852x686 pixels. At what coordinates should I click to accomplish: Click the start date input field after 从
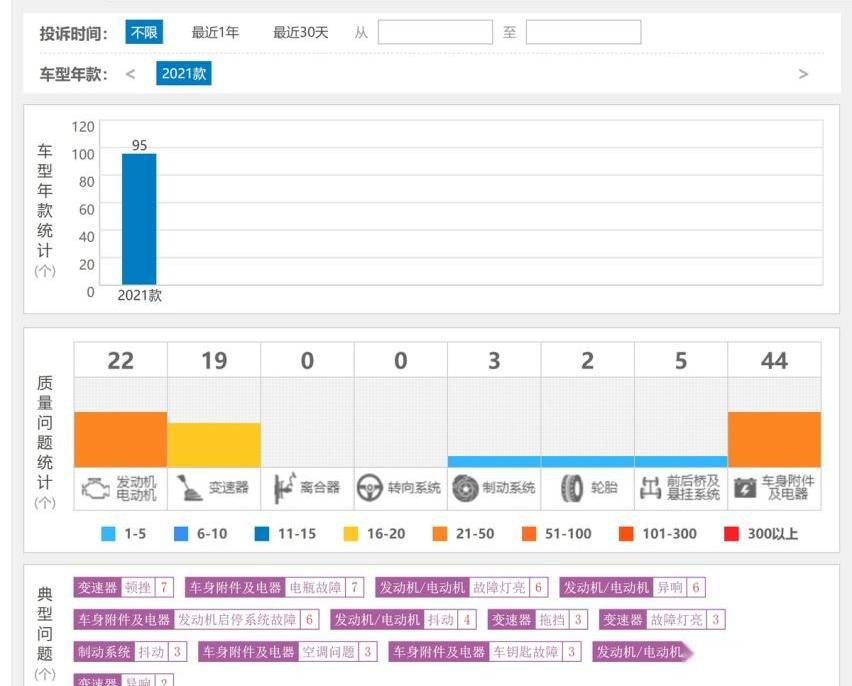[435, 32]
